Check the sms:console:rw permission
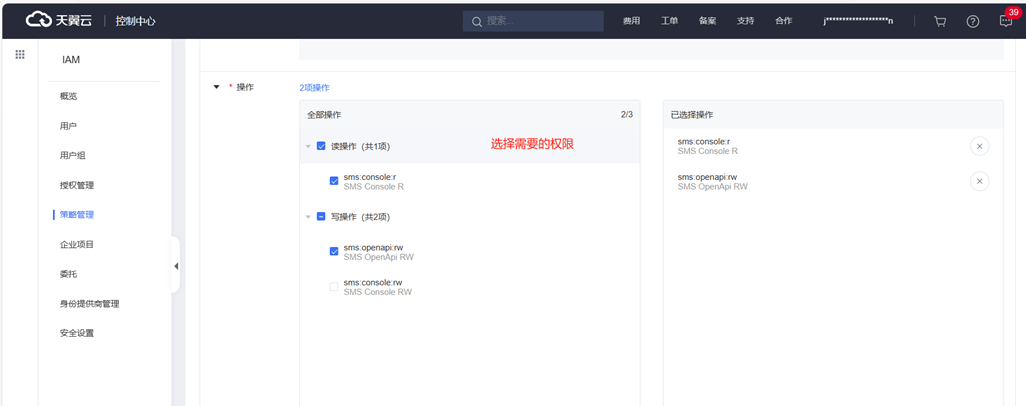 pos(334,287)
